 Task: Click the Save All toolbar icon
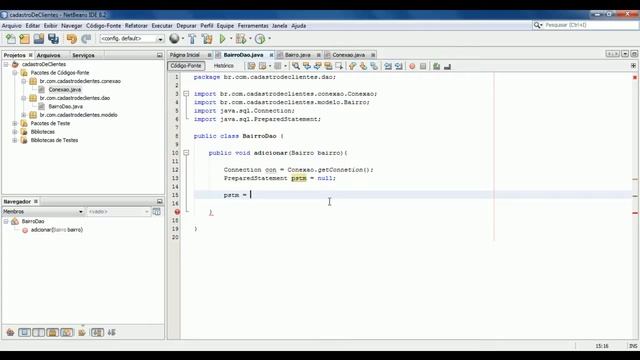pos(53,39)
